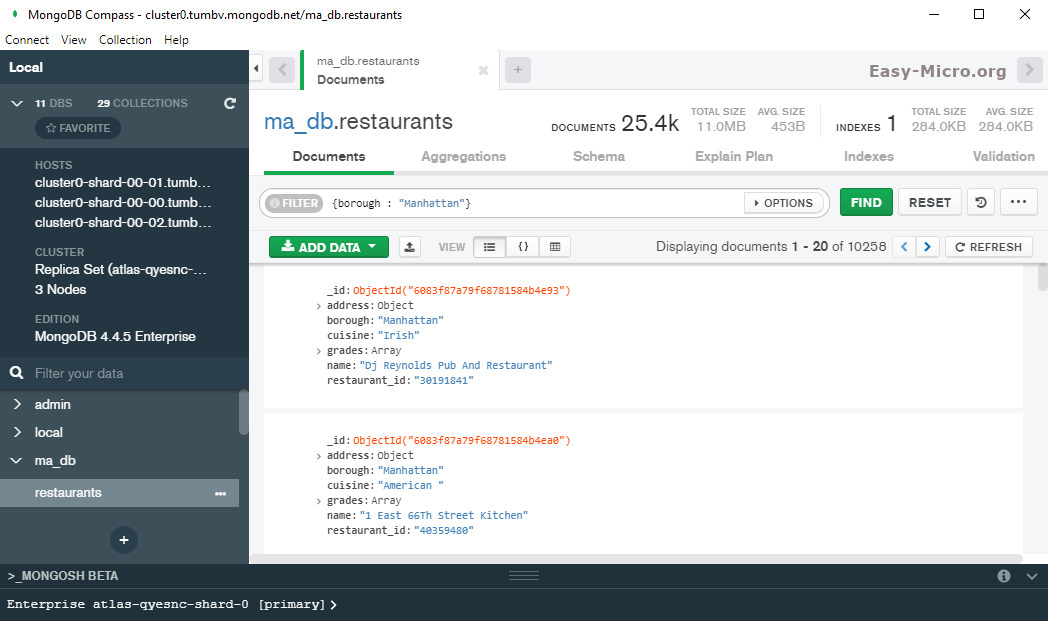Go to next tab with forward arrow
This screenshot has height=621, width=1048.
point(1029,70)
